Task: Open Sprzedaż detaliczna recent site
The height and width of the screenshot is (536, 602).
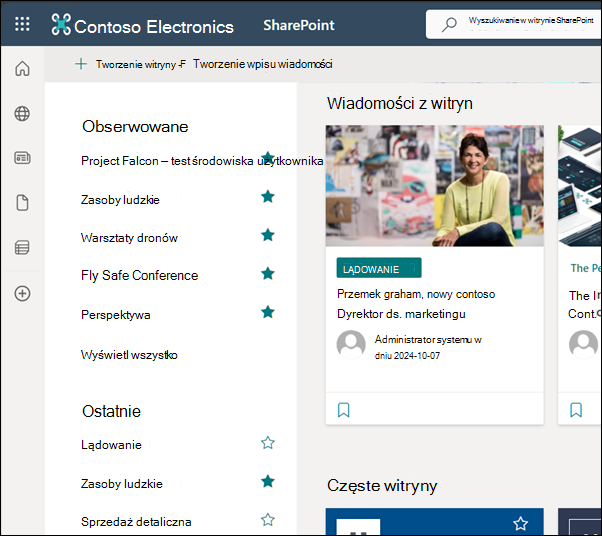Action: (x=136, y=522)
